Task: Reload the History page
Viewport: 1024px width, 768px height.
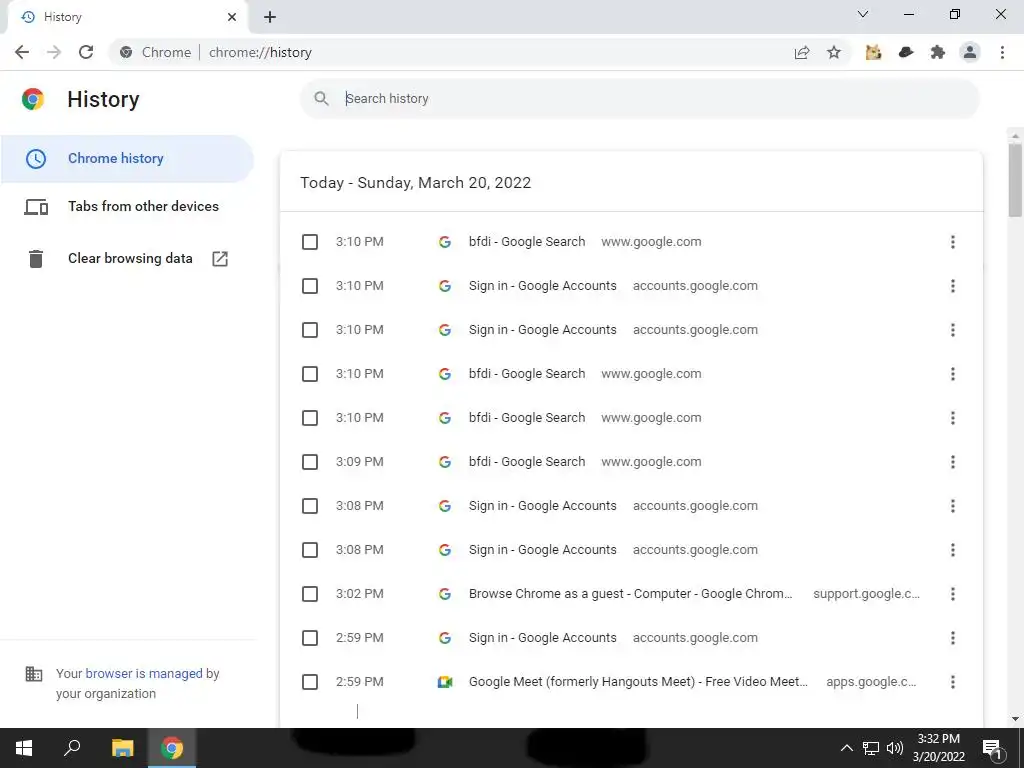Action: pyautogui.click(x=86, y=52)
